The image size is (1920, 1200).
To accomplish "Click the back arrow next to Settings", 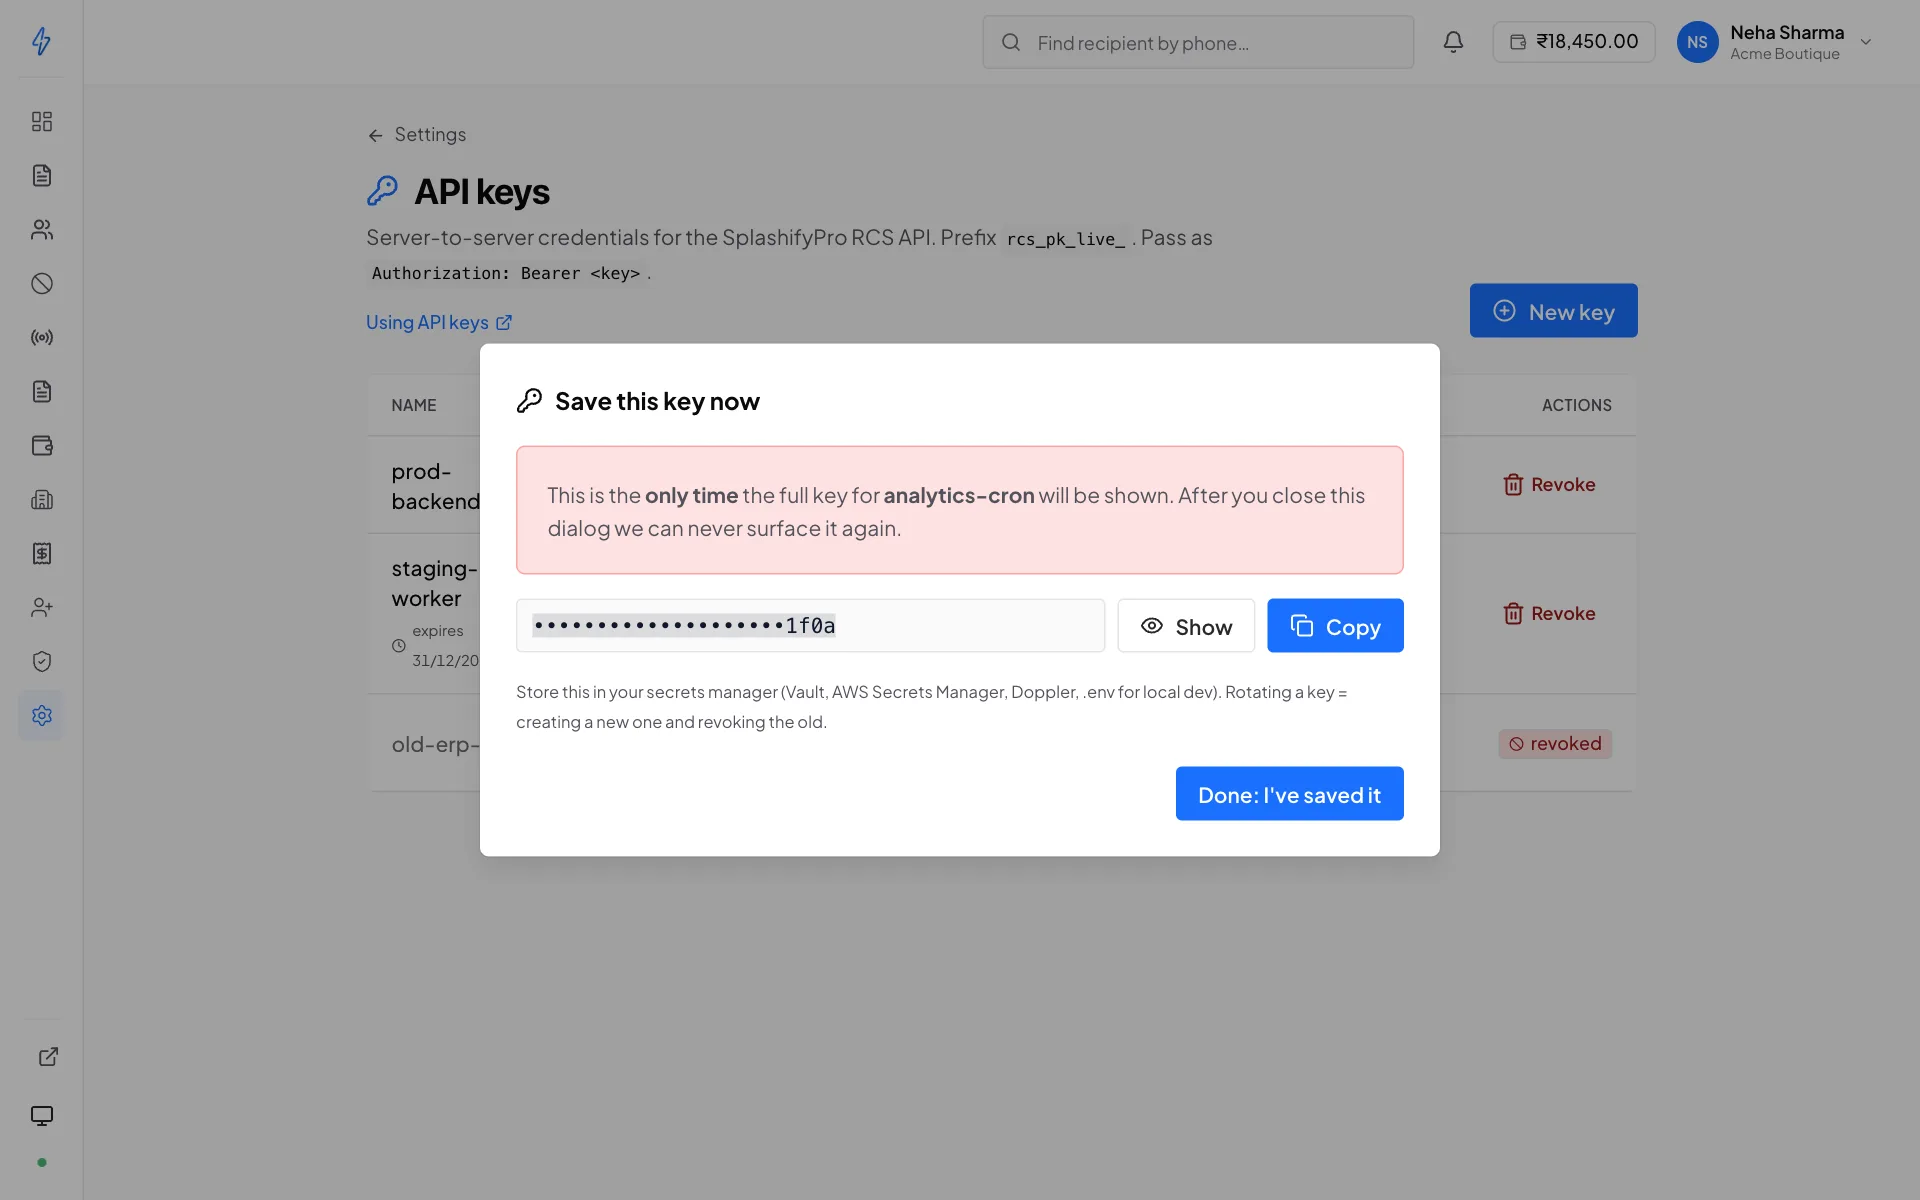I will (x=375, y=135).
